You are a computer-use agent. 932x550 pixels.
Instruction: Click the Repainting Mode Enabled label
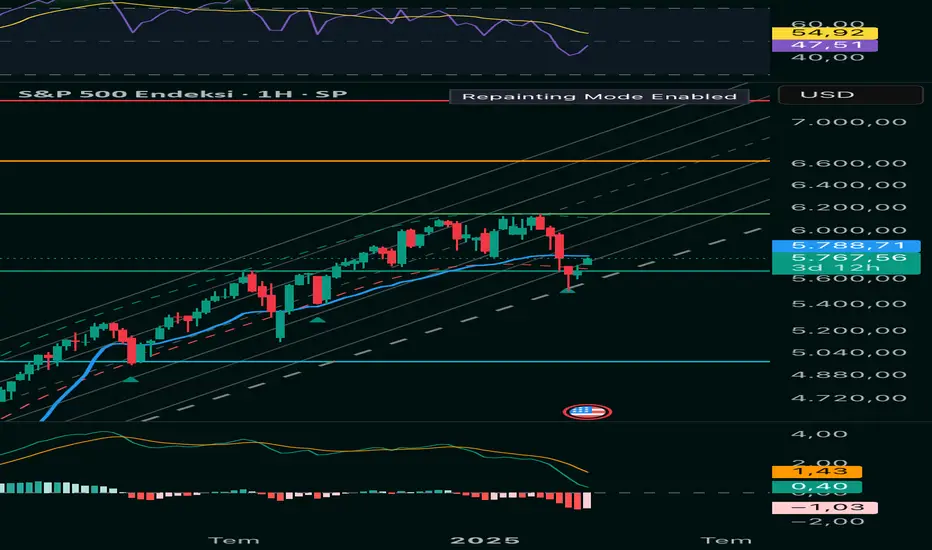click(599, 96)
